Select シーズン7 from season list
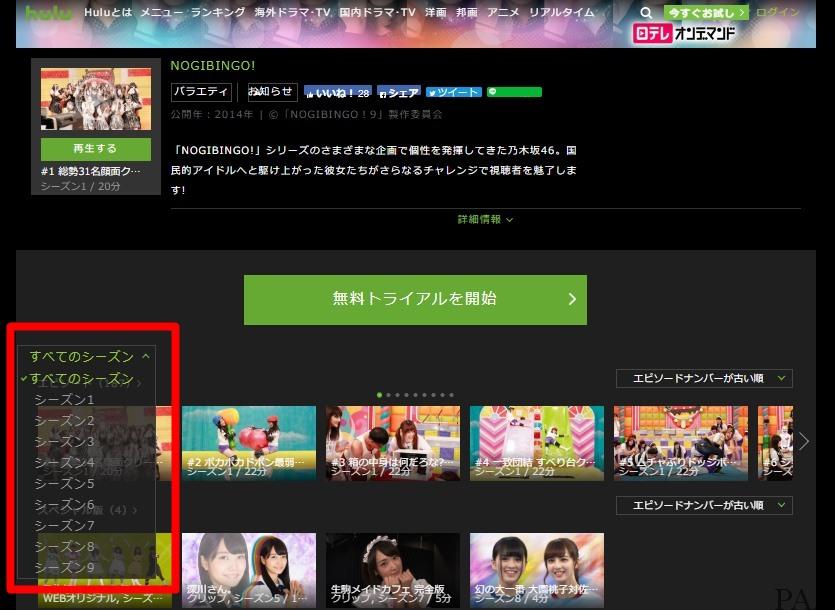 tap(64, 525)
